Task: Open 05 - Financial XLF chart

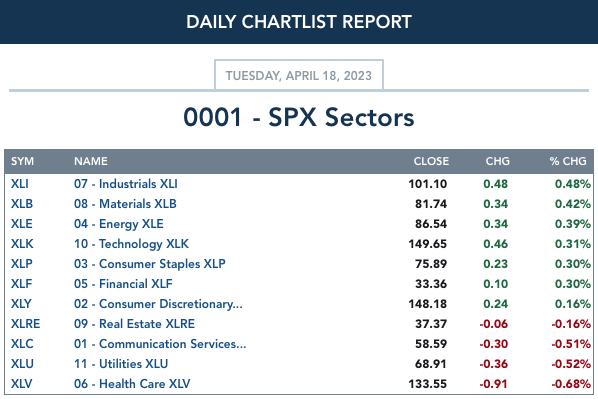Action: pyautogui.click(x=123, y=283)
